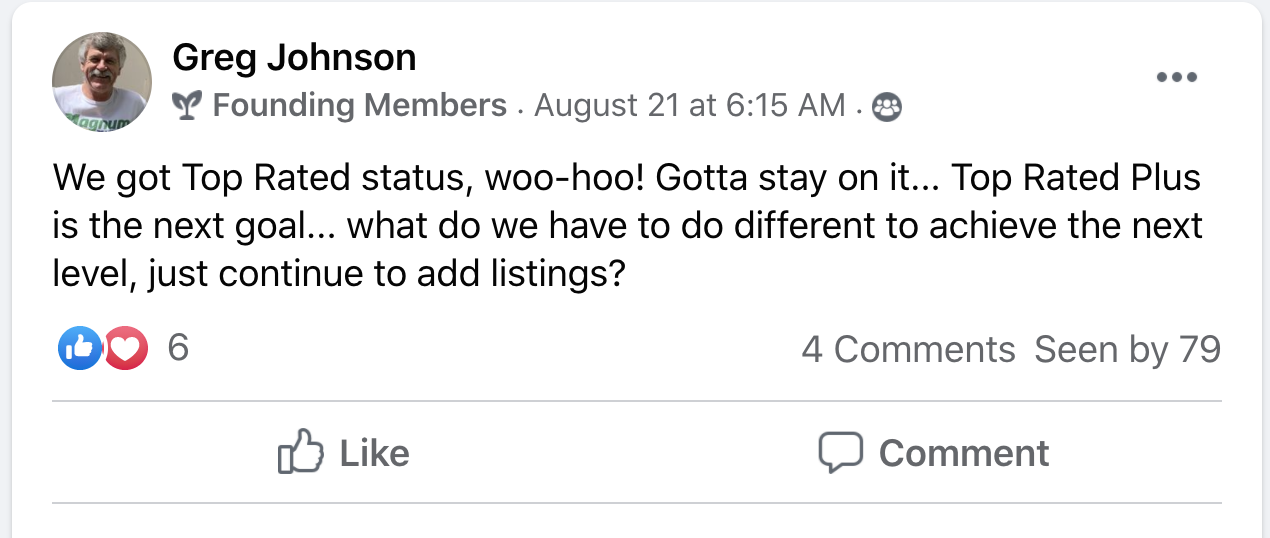Click the group audience privacy icon
The width and height of the screenshot is (1270, 538).
click(x=886, y=107)
